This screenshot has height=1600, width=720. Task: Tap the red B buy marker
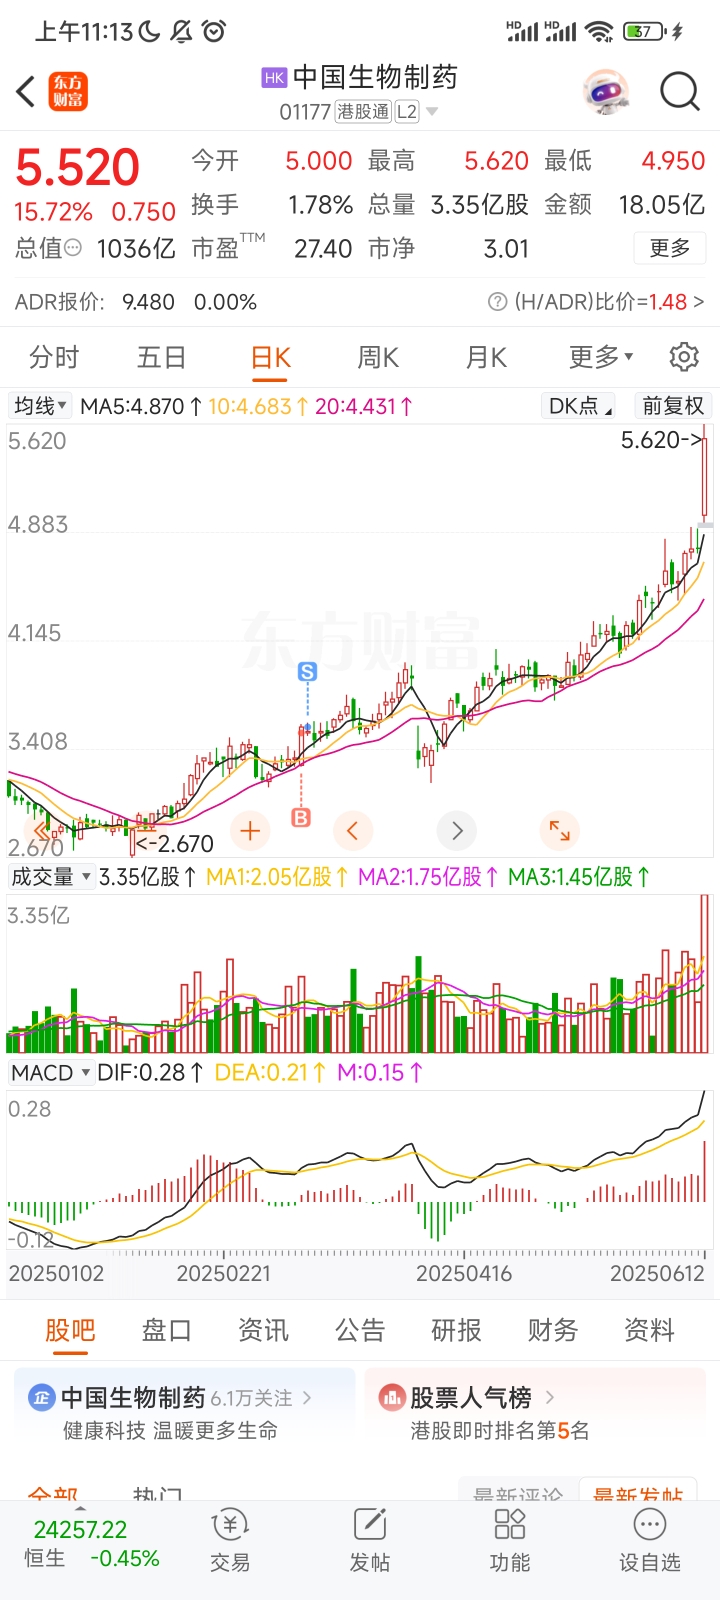click(x=301, y=818)
